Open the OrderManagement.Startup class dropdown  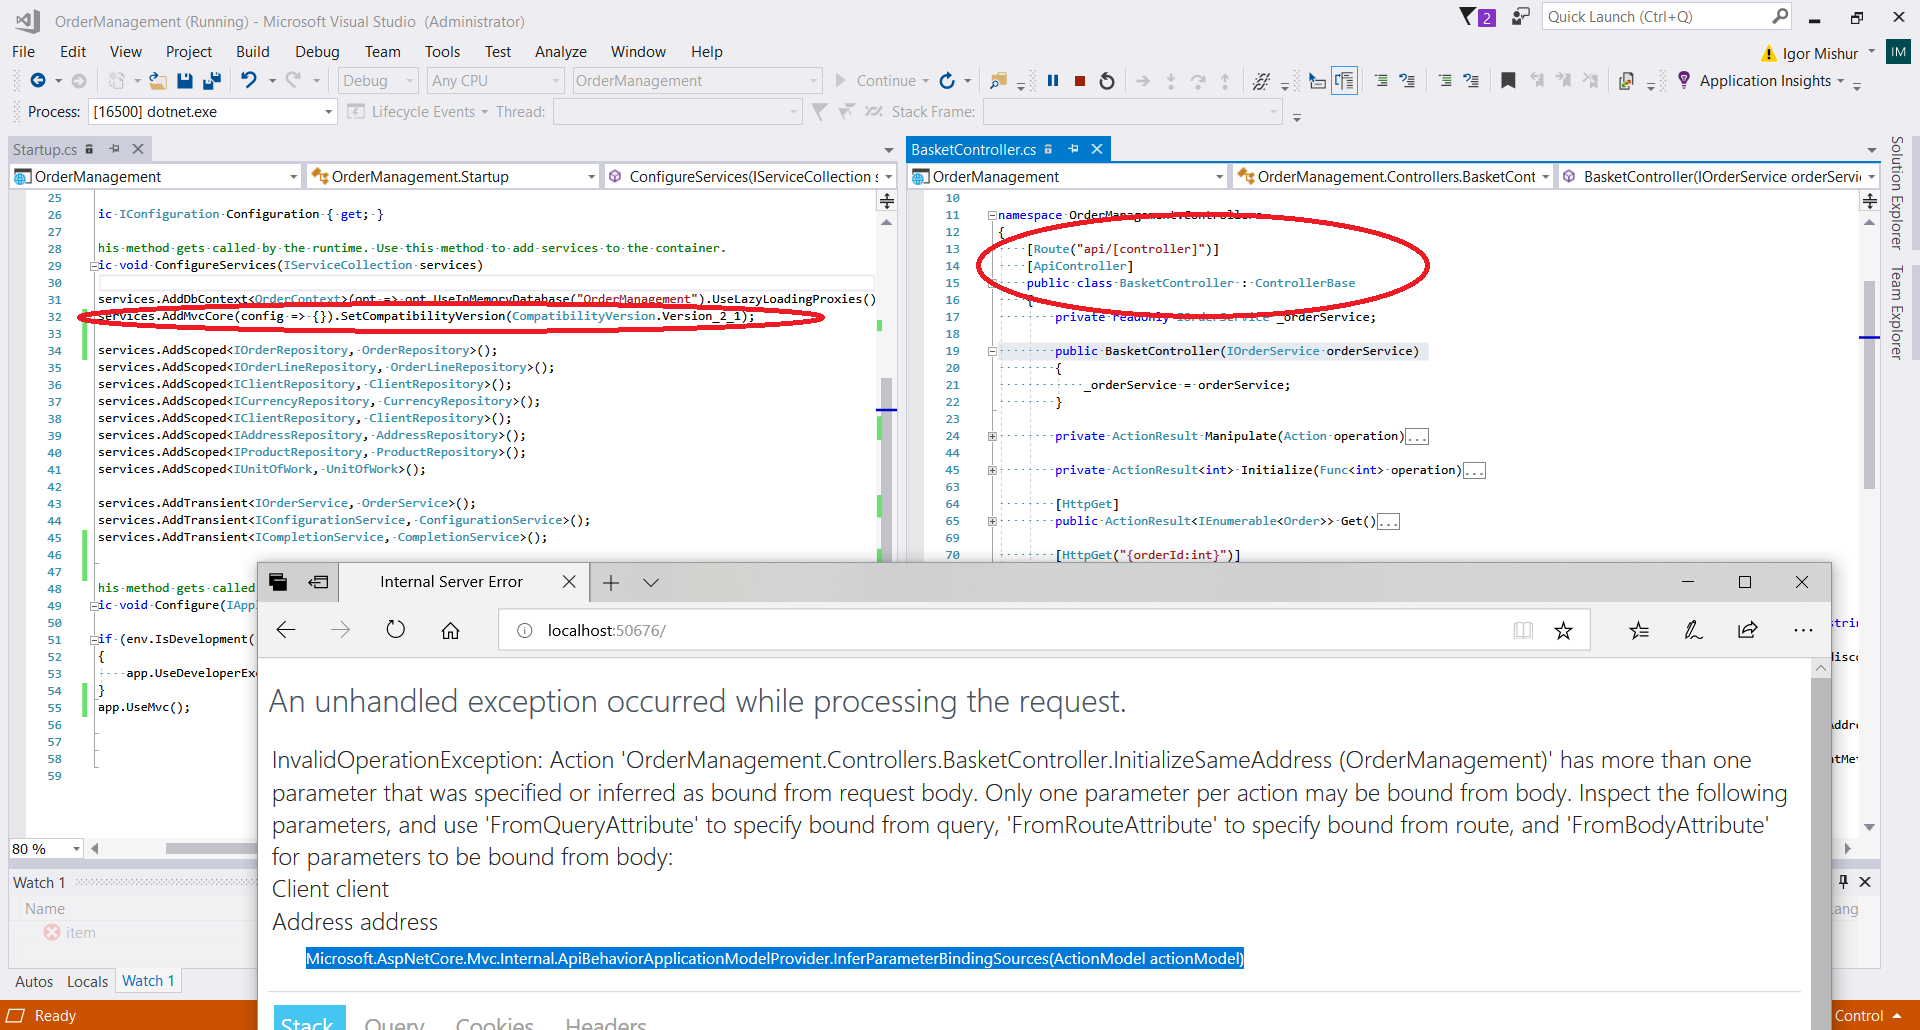[453, 177]
